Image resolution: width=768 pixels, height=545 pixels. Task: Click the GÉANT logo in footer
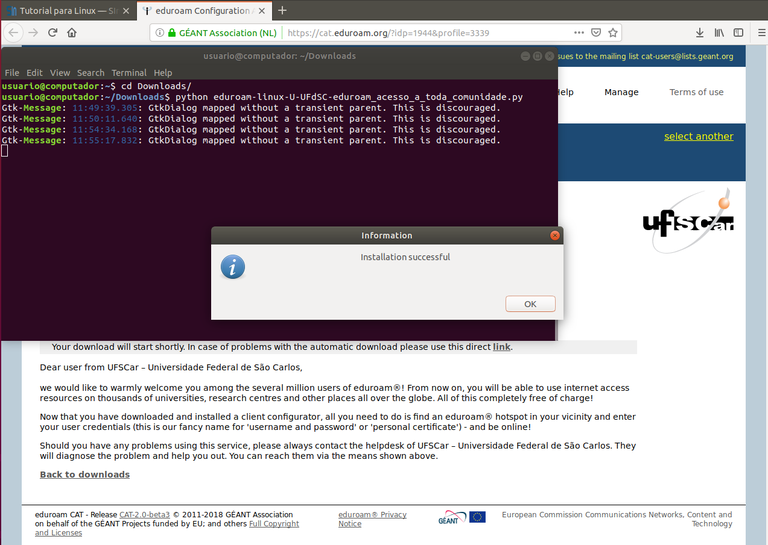click(x=452, y=517)
